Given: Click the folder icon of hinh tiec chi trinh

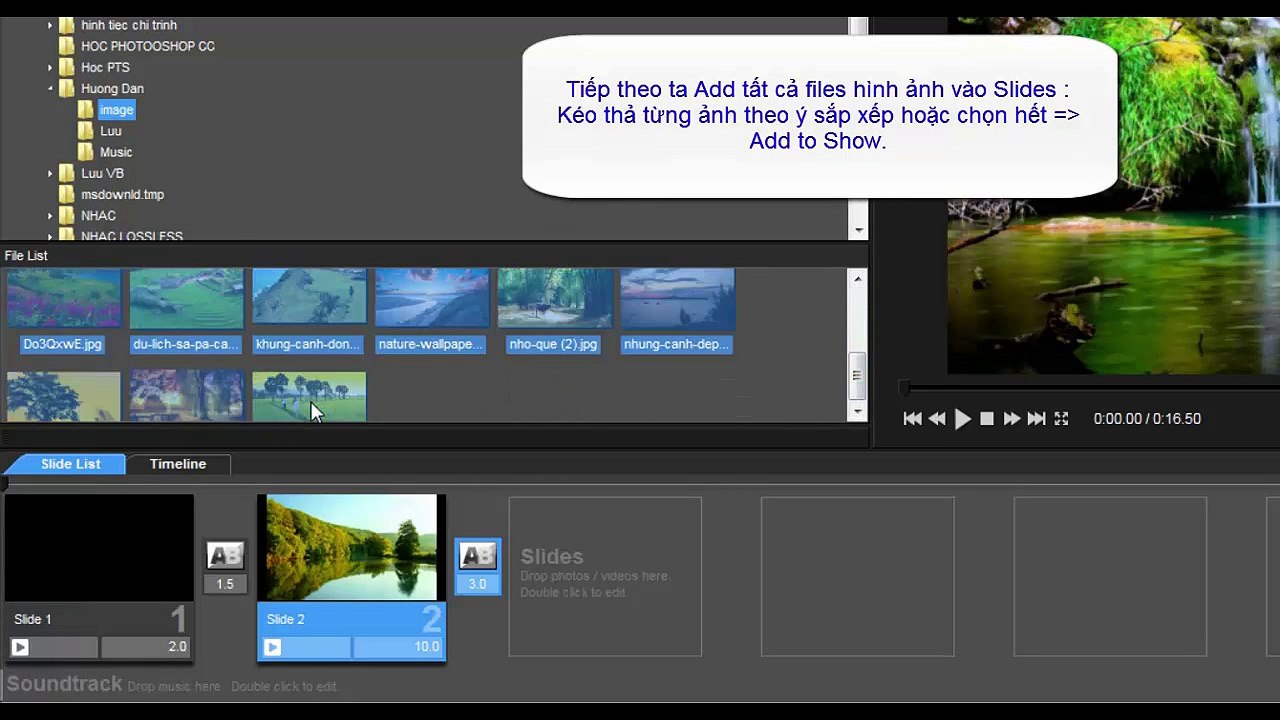Looking at the screenshot, I should pyautogui.click(x=67, y=25).
